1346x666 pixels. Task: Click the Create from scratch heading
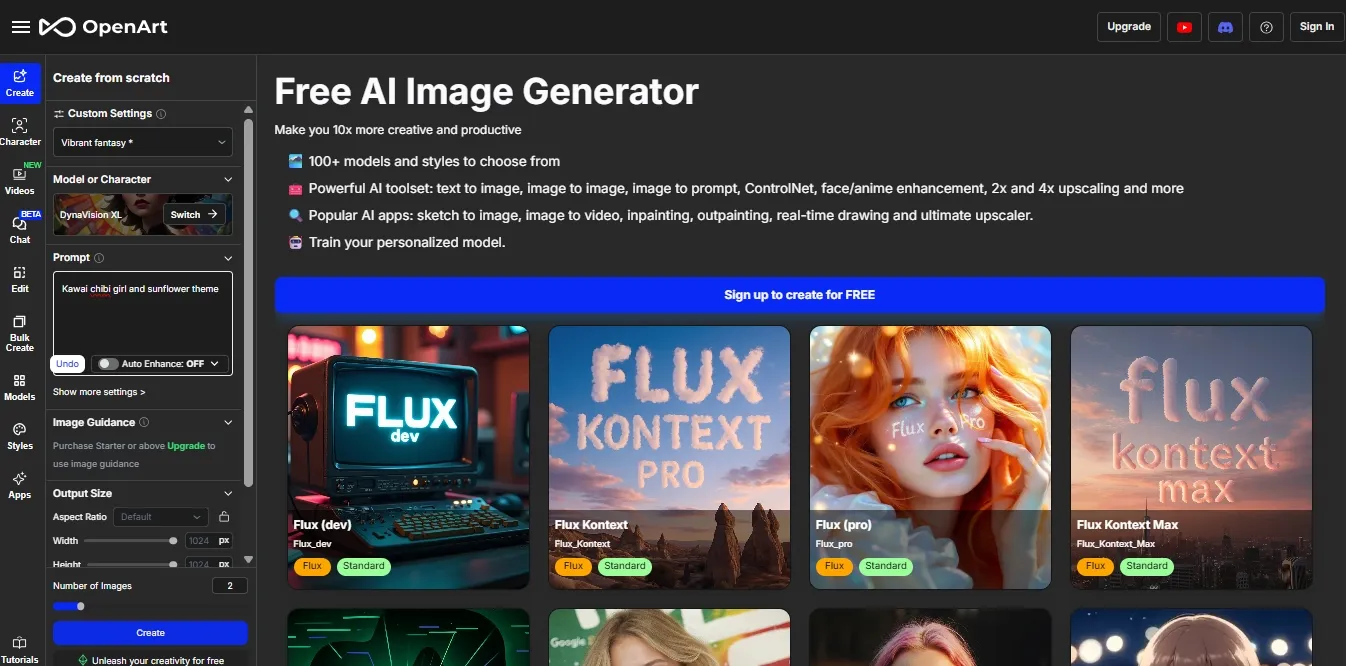[x=111, y=78]
